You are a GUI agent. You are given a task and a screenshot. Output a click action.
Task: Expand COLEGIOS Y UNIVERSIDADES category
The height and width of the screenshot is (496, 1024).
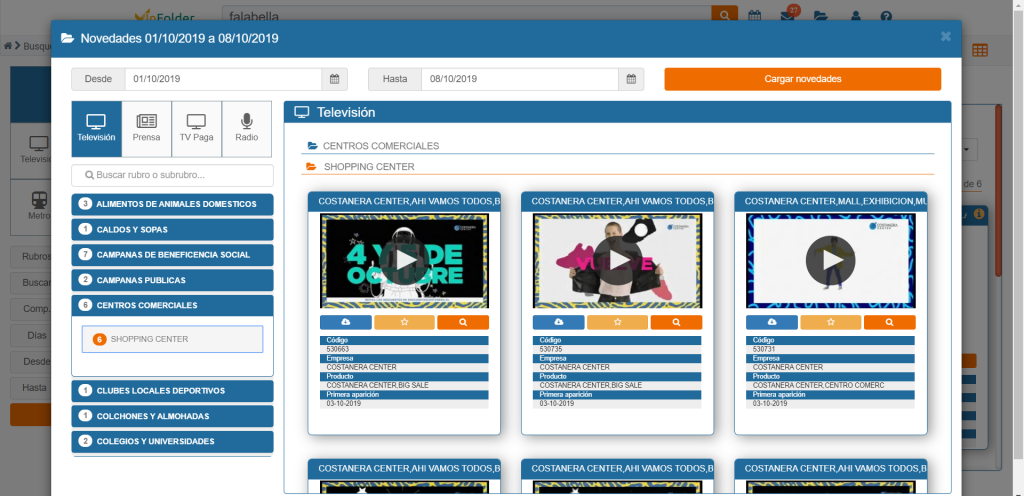(172, 441)
